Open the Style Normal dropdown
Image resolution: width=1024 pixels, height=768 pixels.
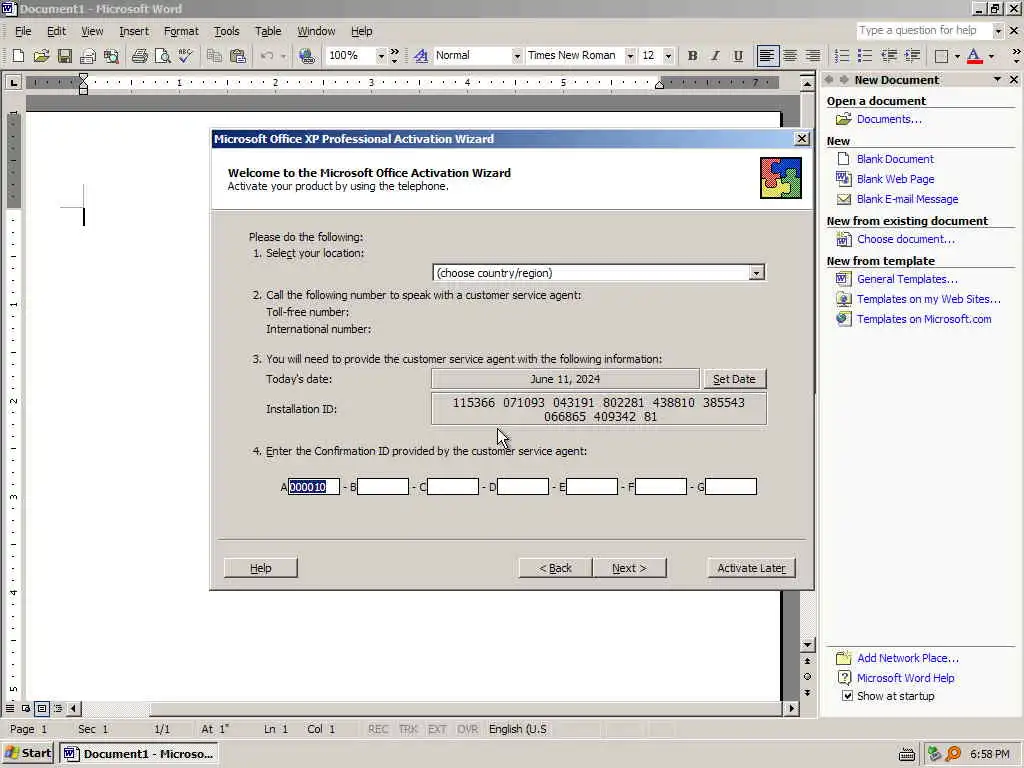click(x=517, y=56)
